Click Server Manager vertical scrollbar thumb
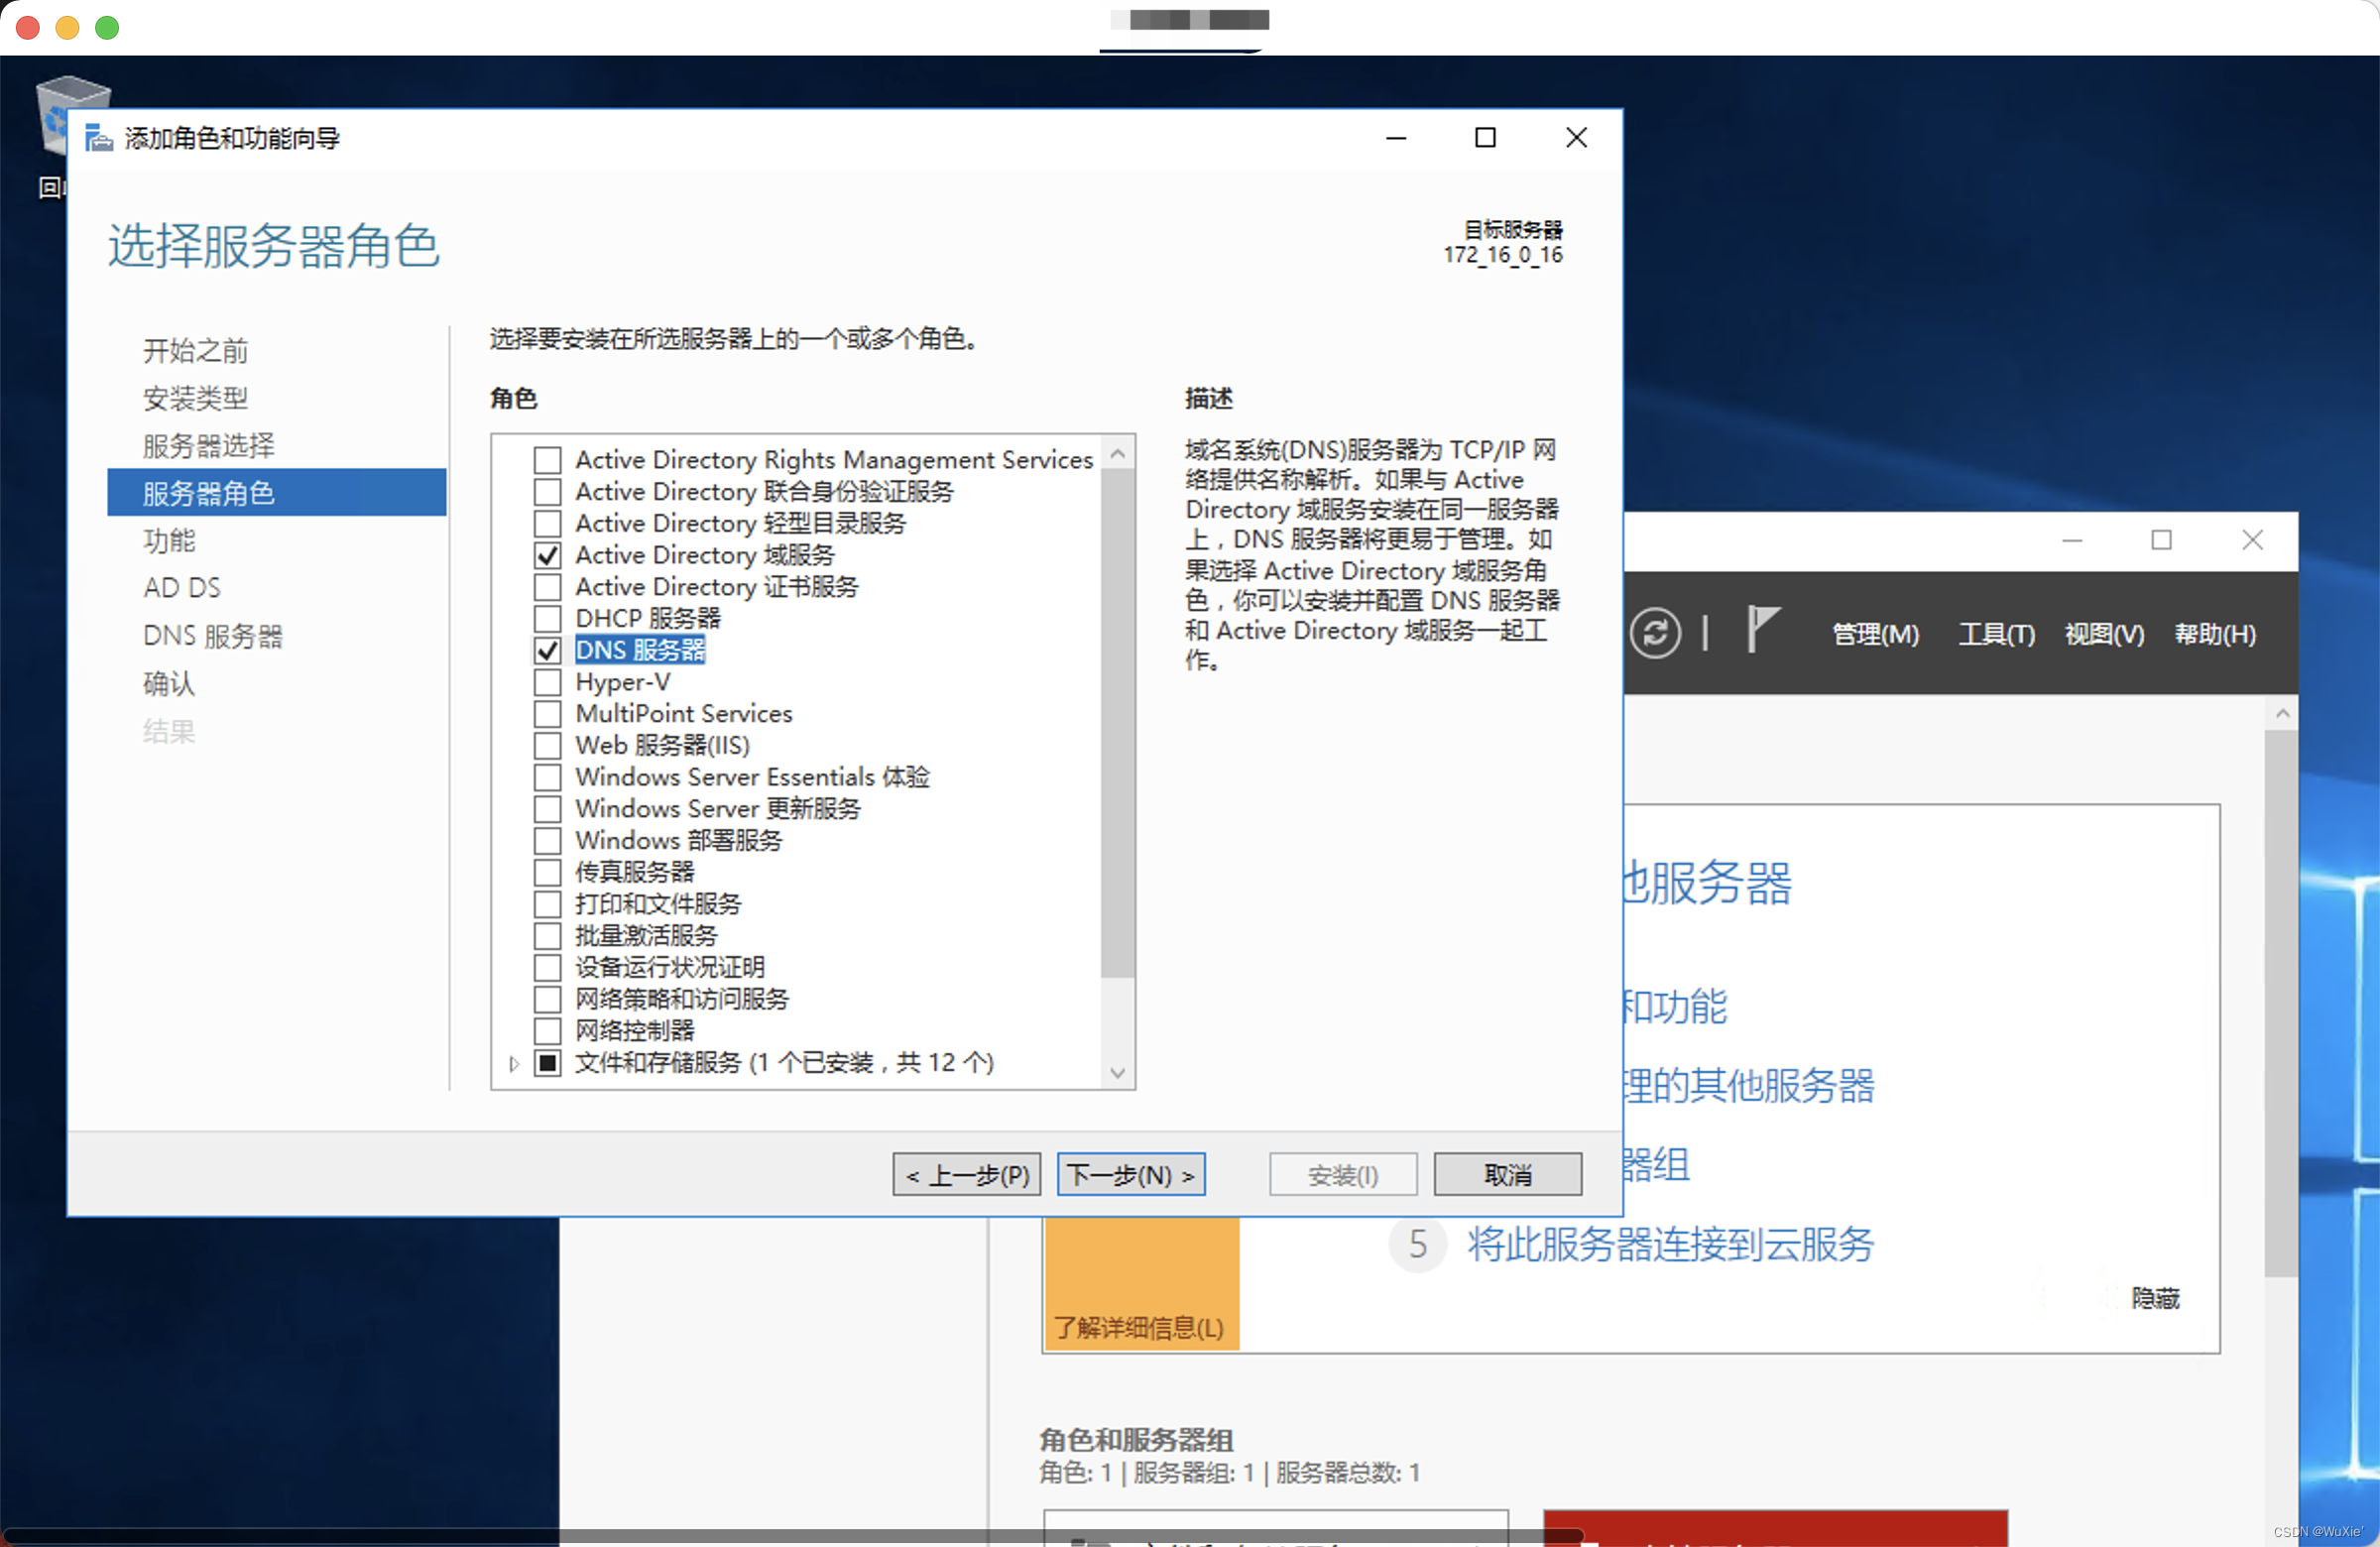 pyautogui.click(x=2281, y=1003)
